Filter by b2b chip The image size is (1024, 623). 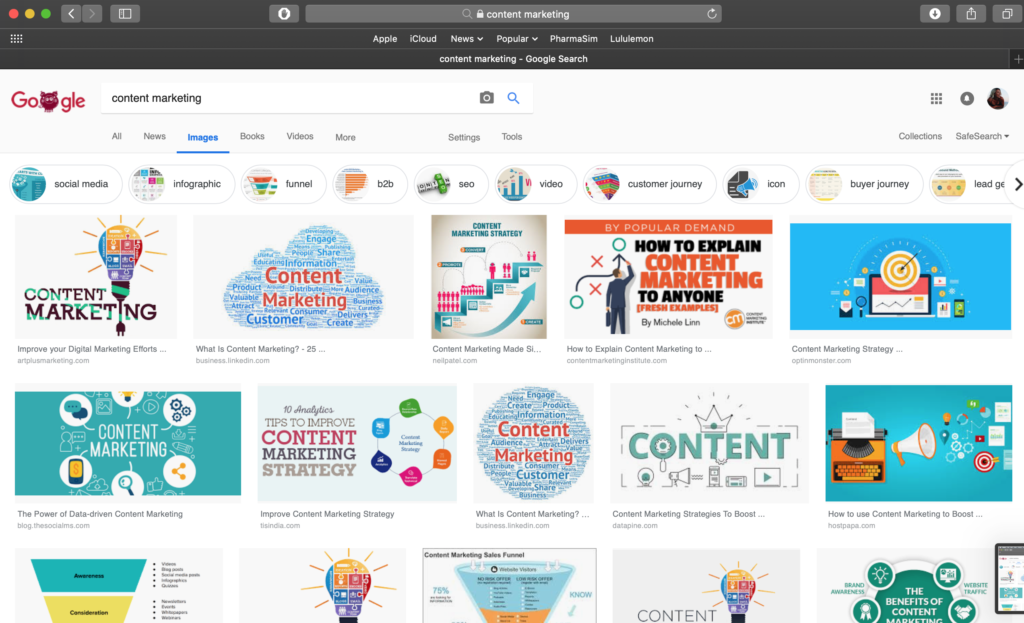[370, 184]
